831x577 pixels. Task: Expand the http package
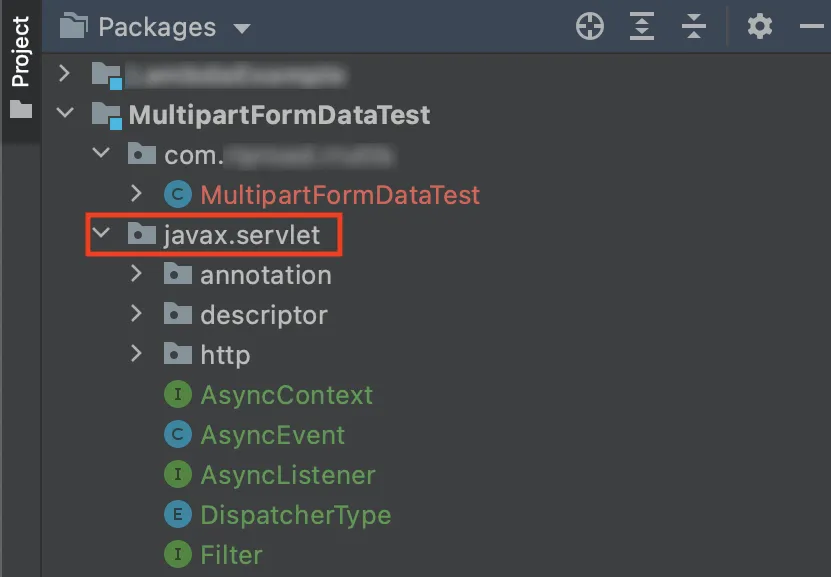(137, 354)
